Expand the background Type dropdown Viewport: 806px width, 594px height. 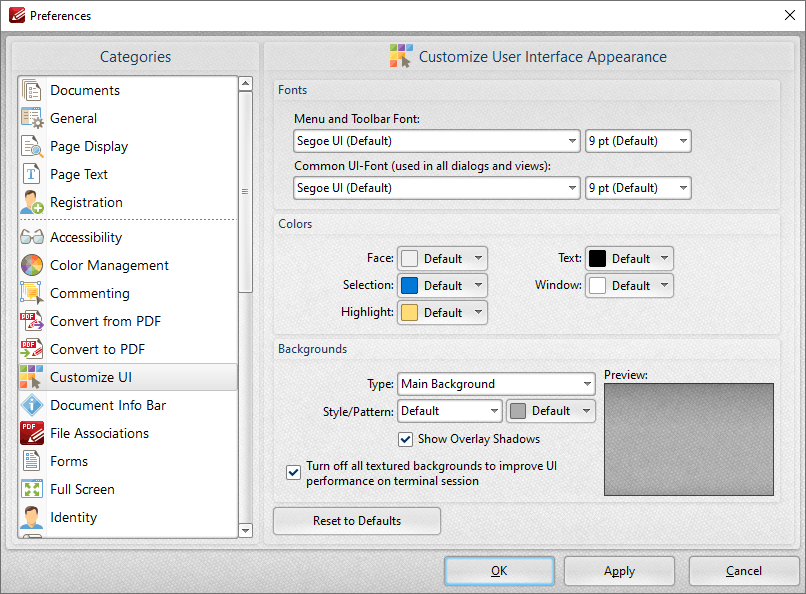(x=496, y=384)
